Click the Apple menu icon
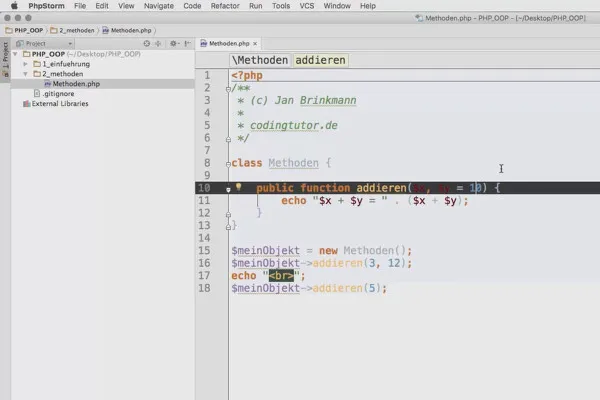 coord(14,6)
